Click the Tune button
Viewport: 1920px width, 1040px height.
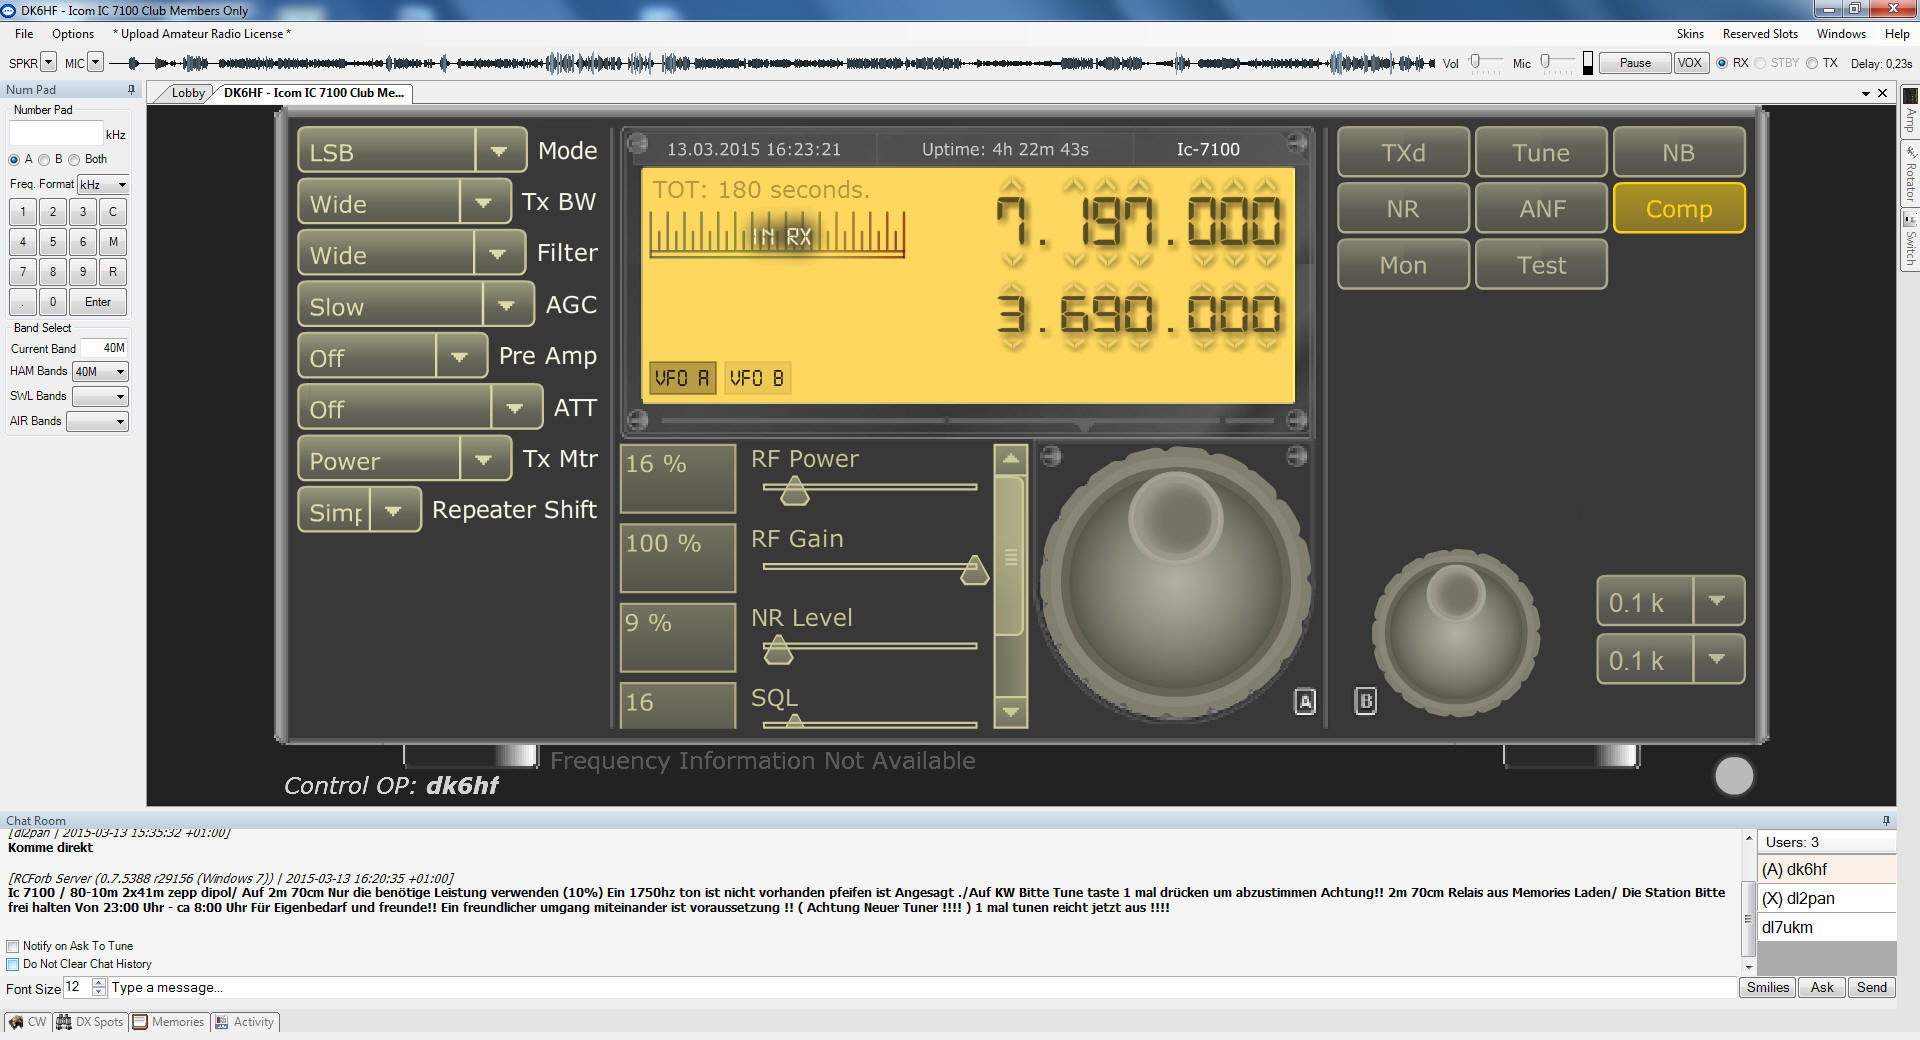(x=1541, y=152)
